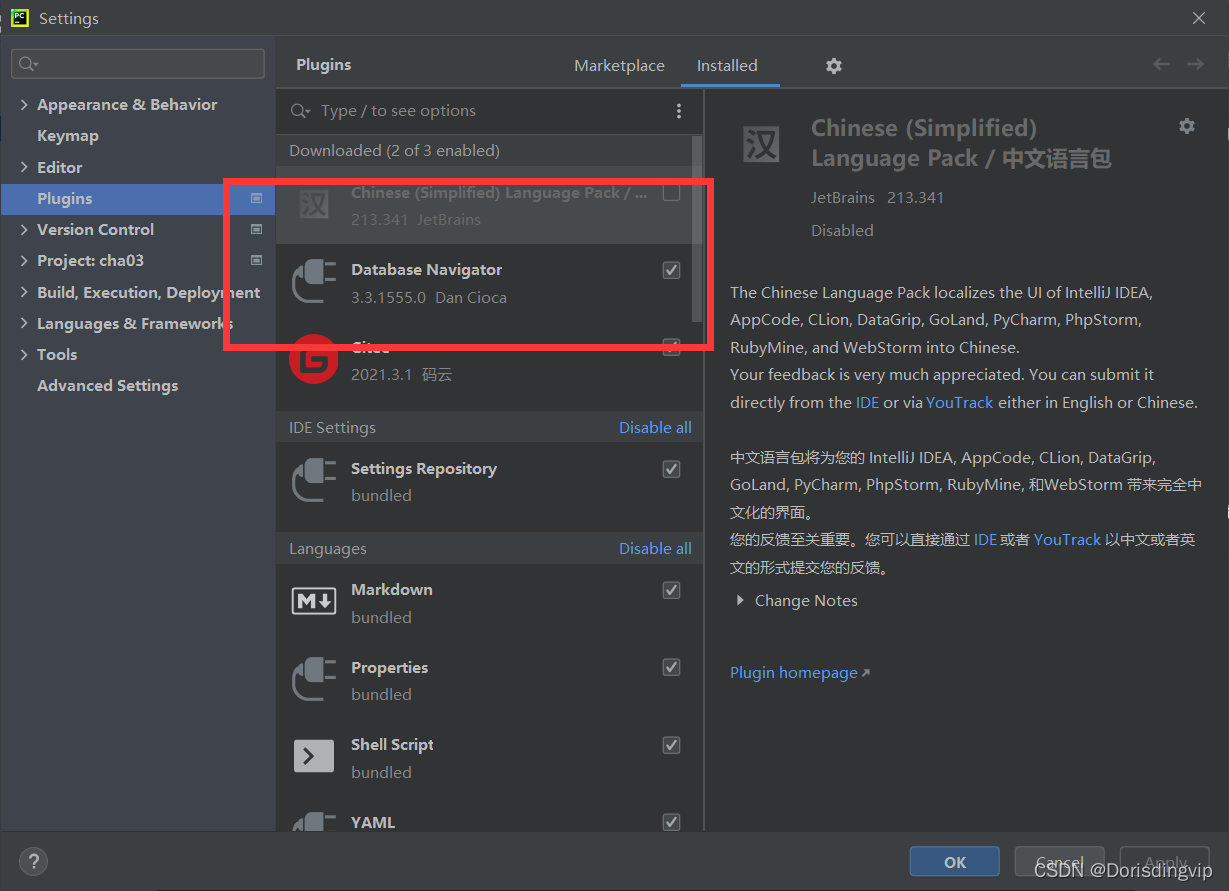Toggle the YAML plugin checkbox

pos(672,822)
